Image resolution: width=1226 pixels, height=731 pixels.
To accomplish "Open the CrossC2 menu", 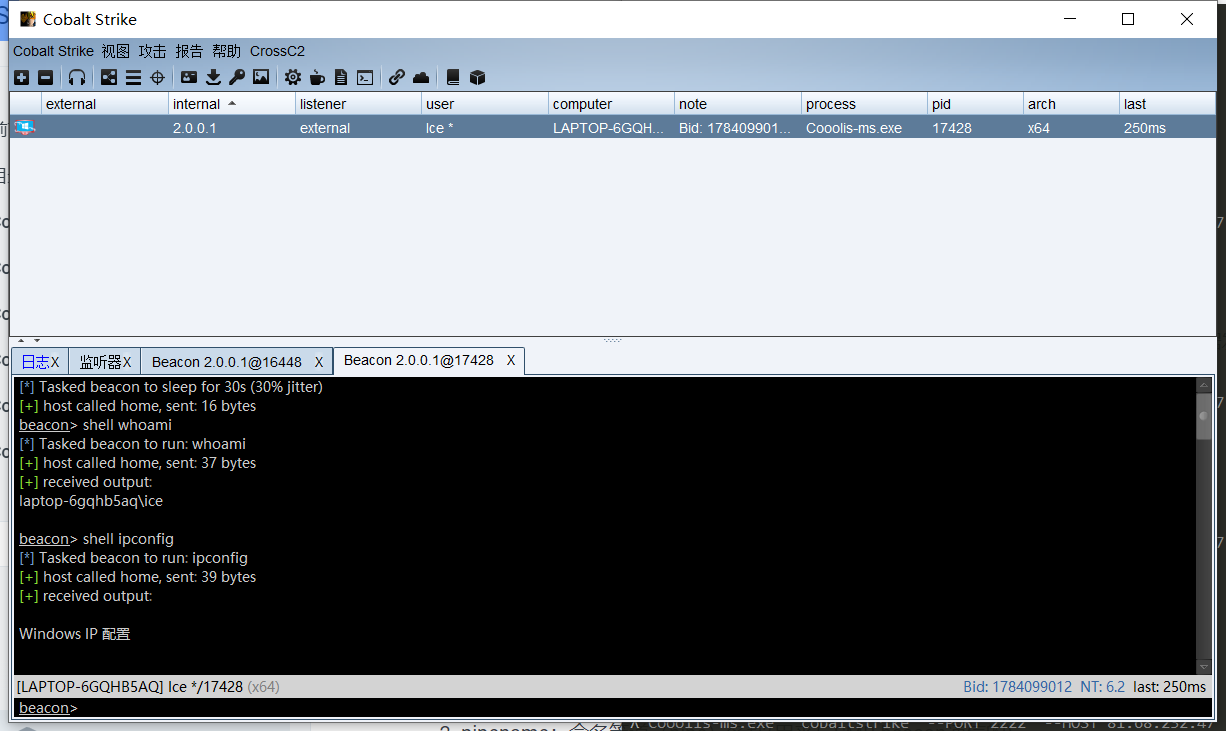I will [277, 51].
